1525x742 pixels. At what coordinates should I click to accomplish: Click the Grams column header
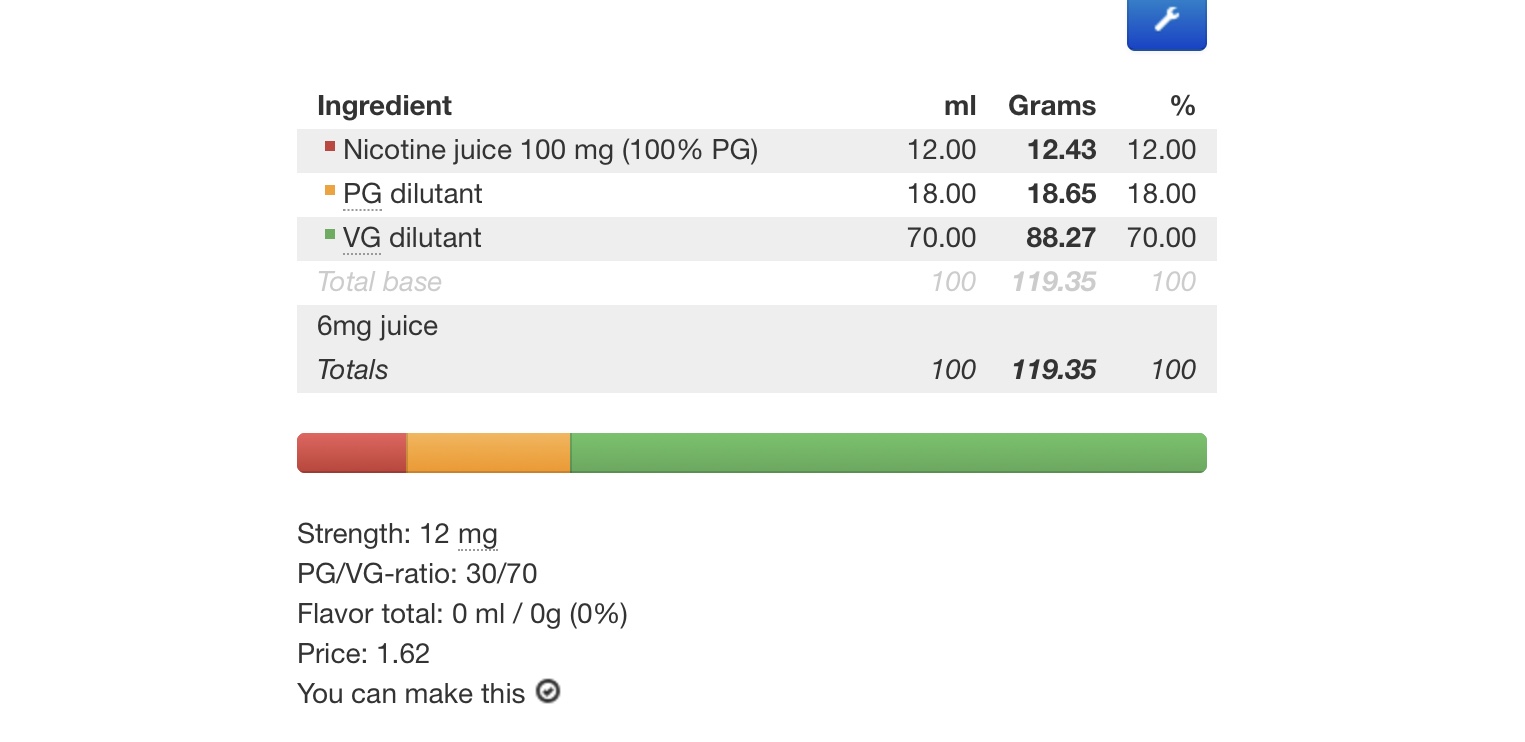1052,106
